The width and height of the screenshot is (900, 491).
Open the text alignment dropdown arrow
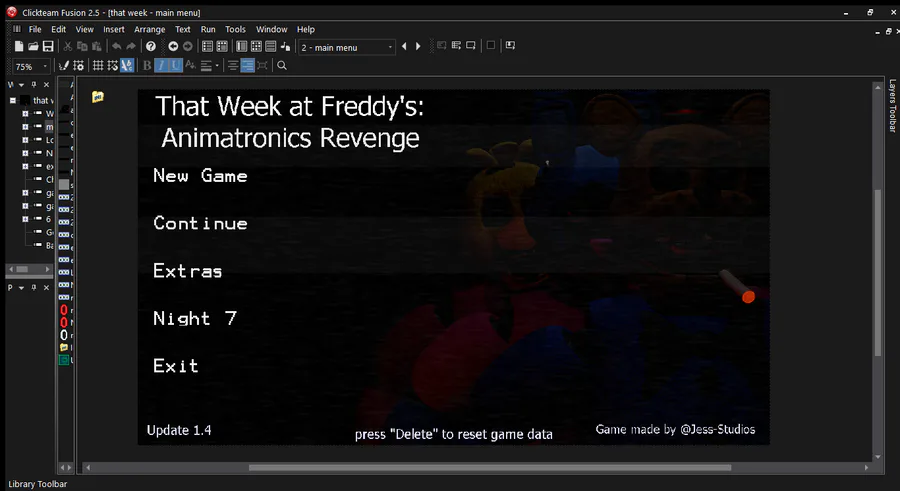(217, 66)
